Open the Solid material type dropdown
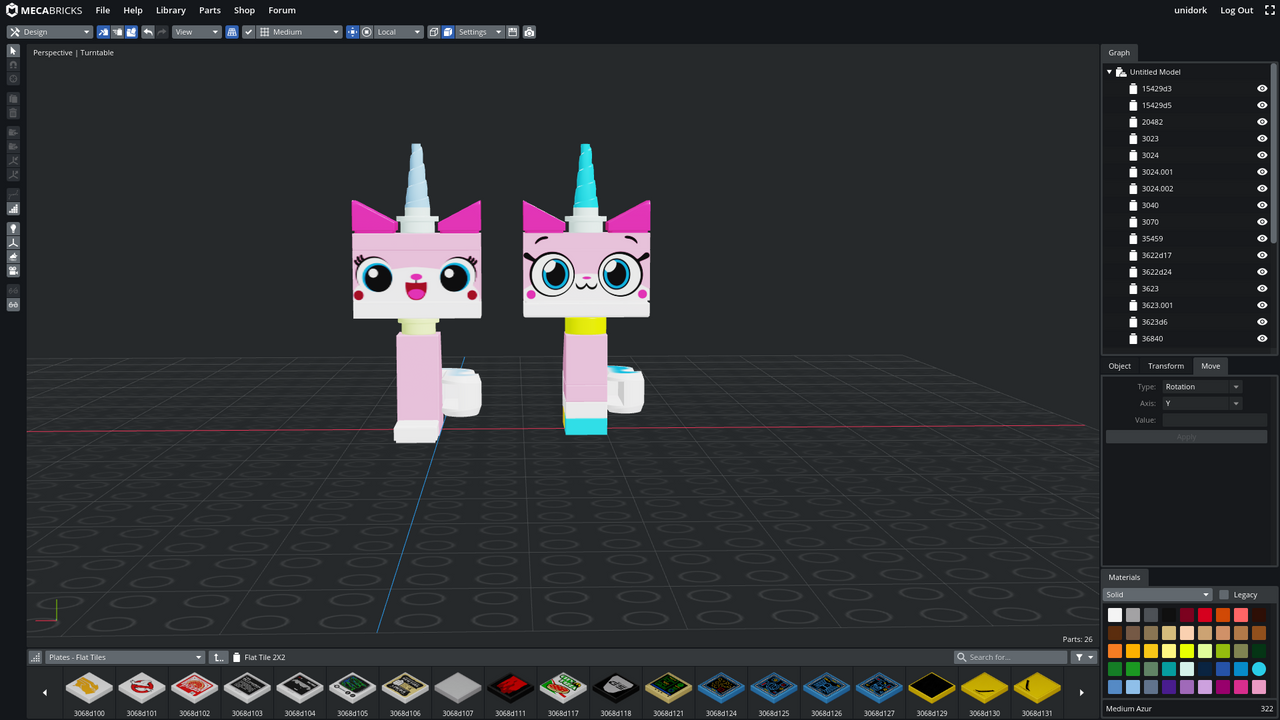 tap(1157, 595)
